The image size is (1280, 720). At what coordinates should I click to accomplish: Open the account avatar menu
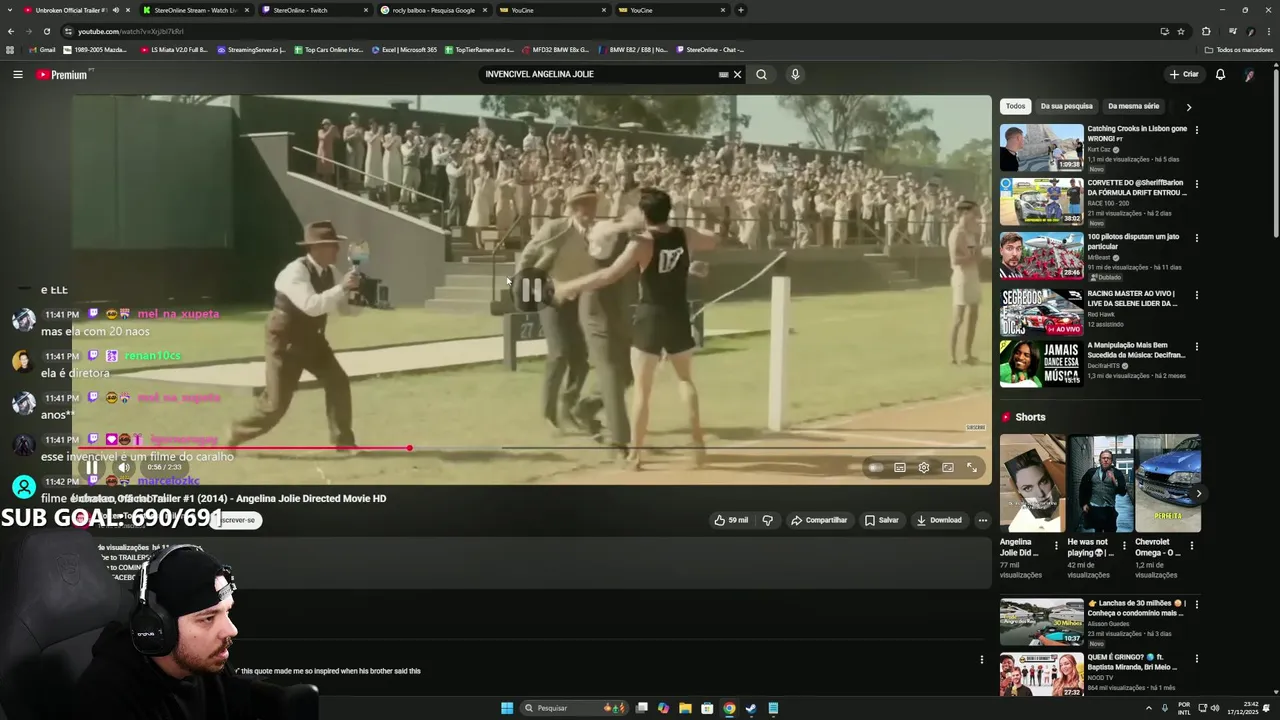[1249, 74]
